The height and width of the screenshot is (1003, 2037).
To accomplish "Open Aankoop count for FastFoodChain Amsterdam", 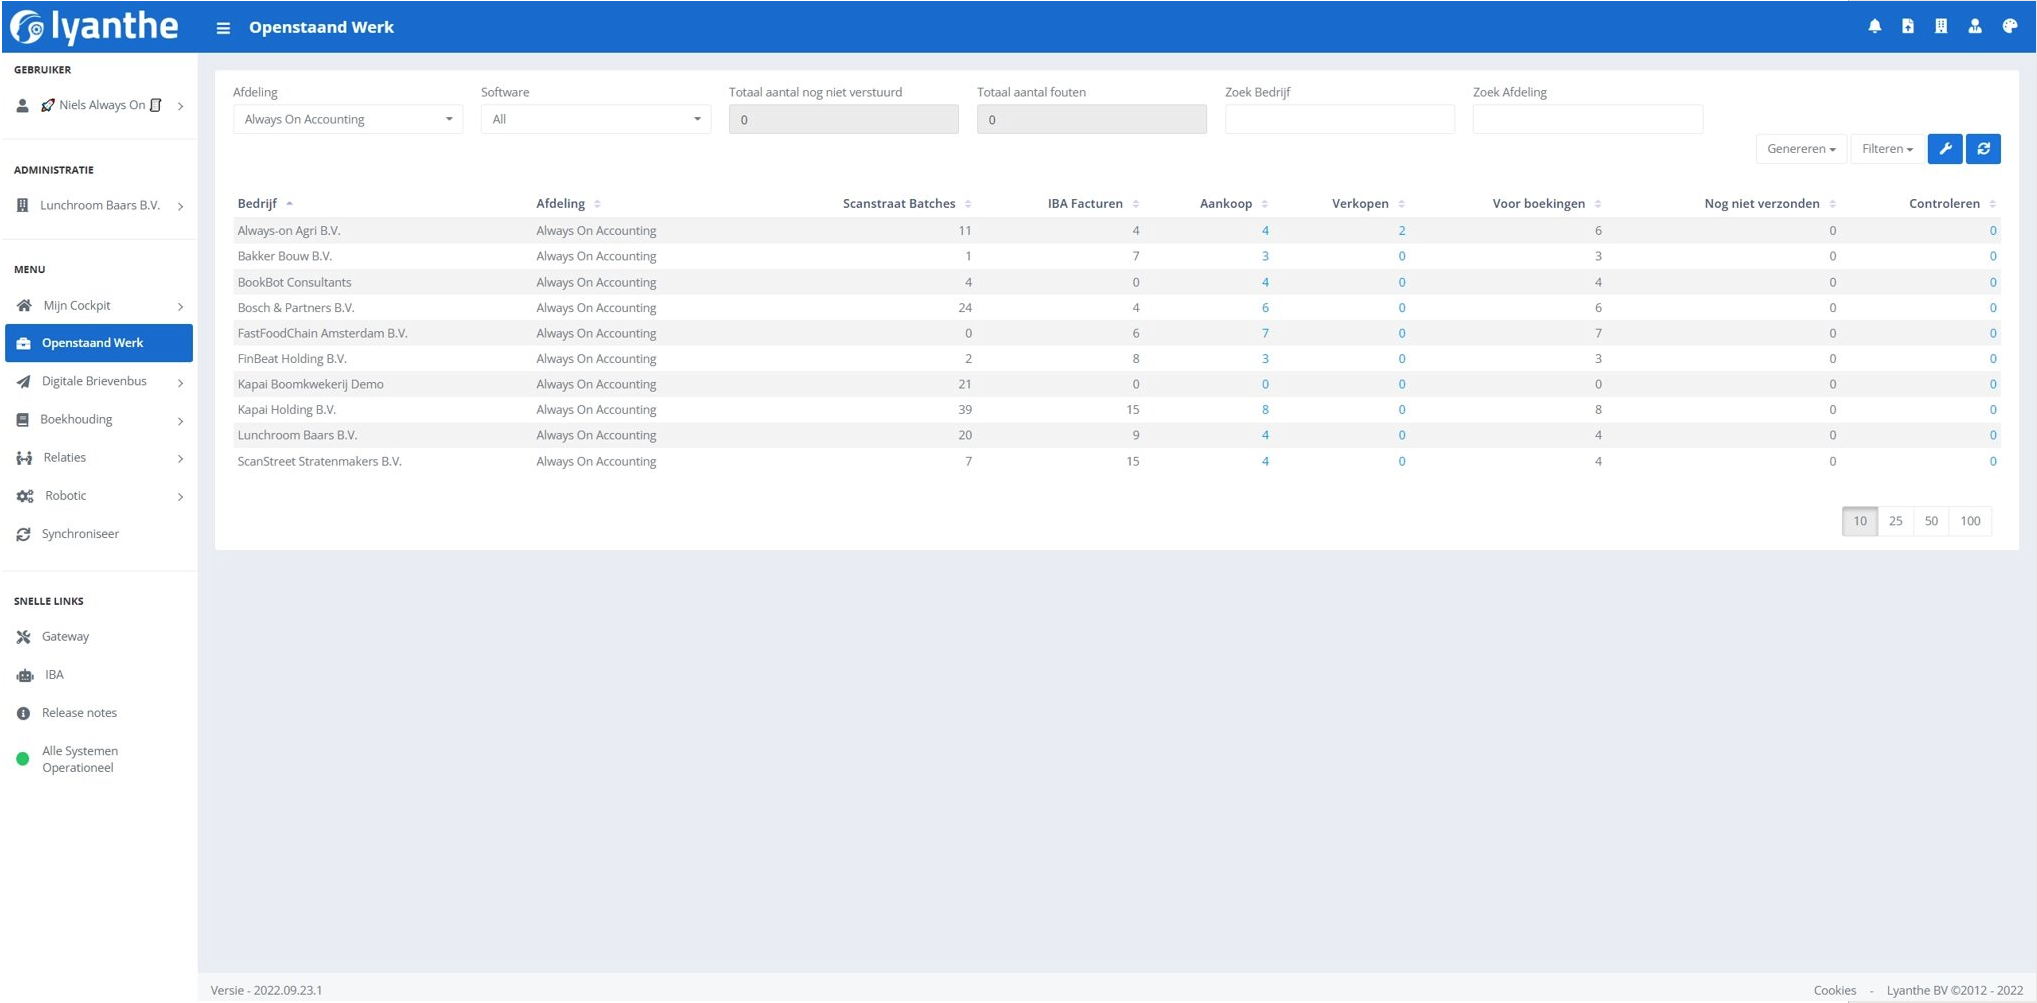I will pyautogui.click(x=1265, y=334).
